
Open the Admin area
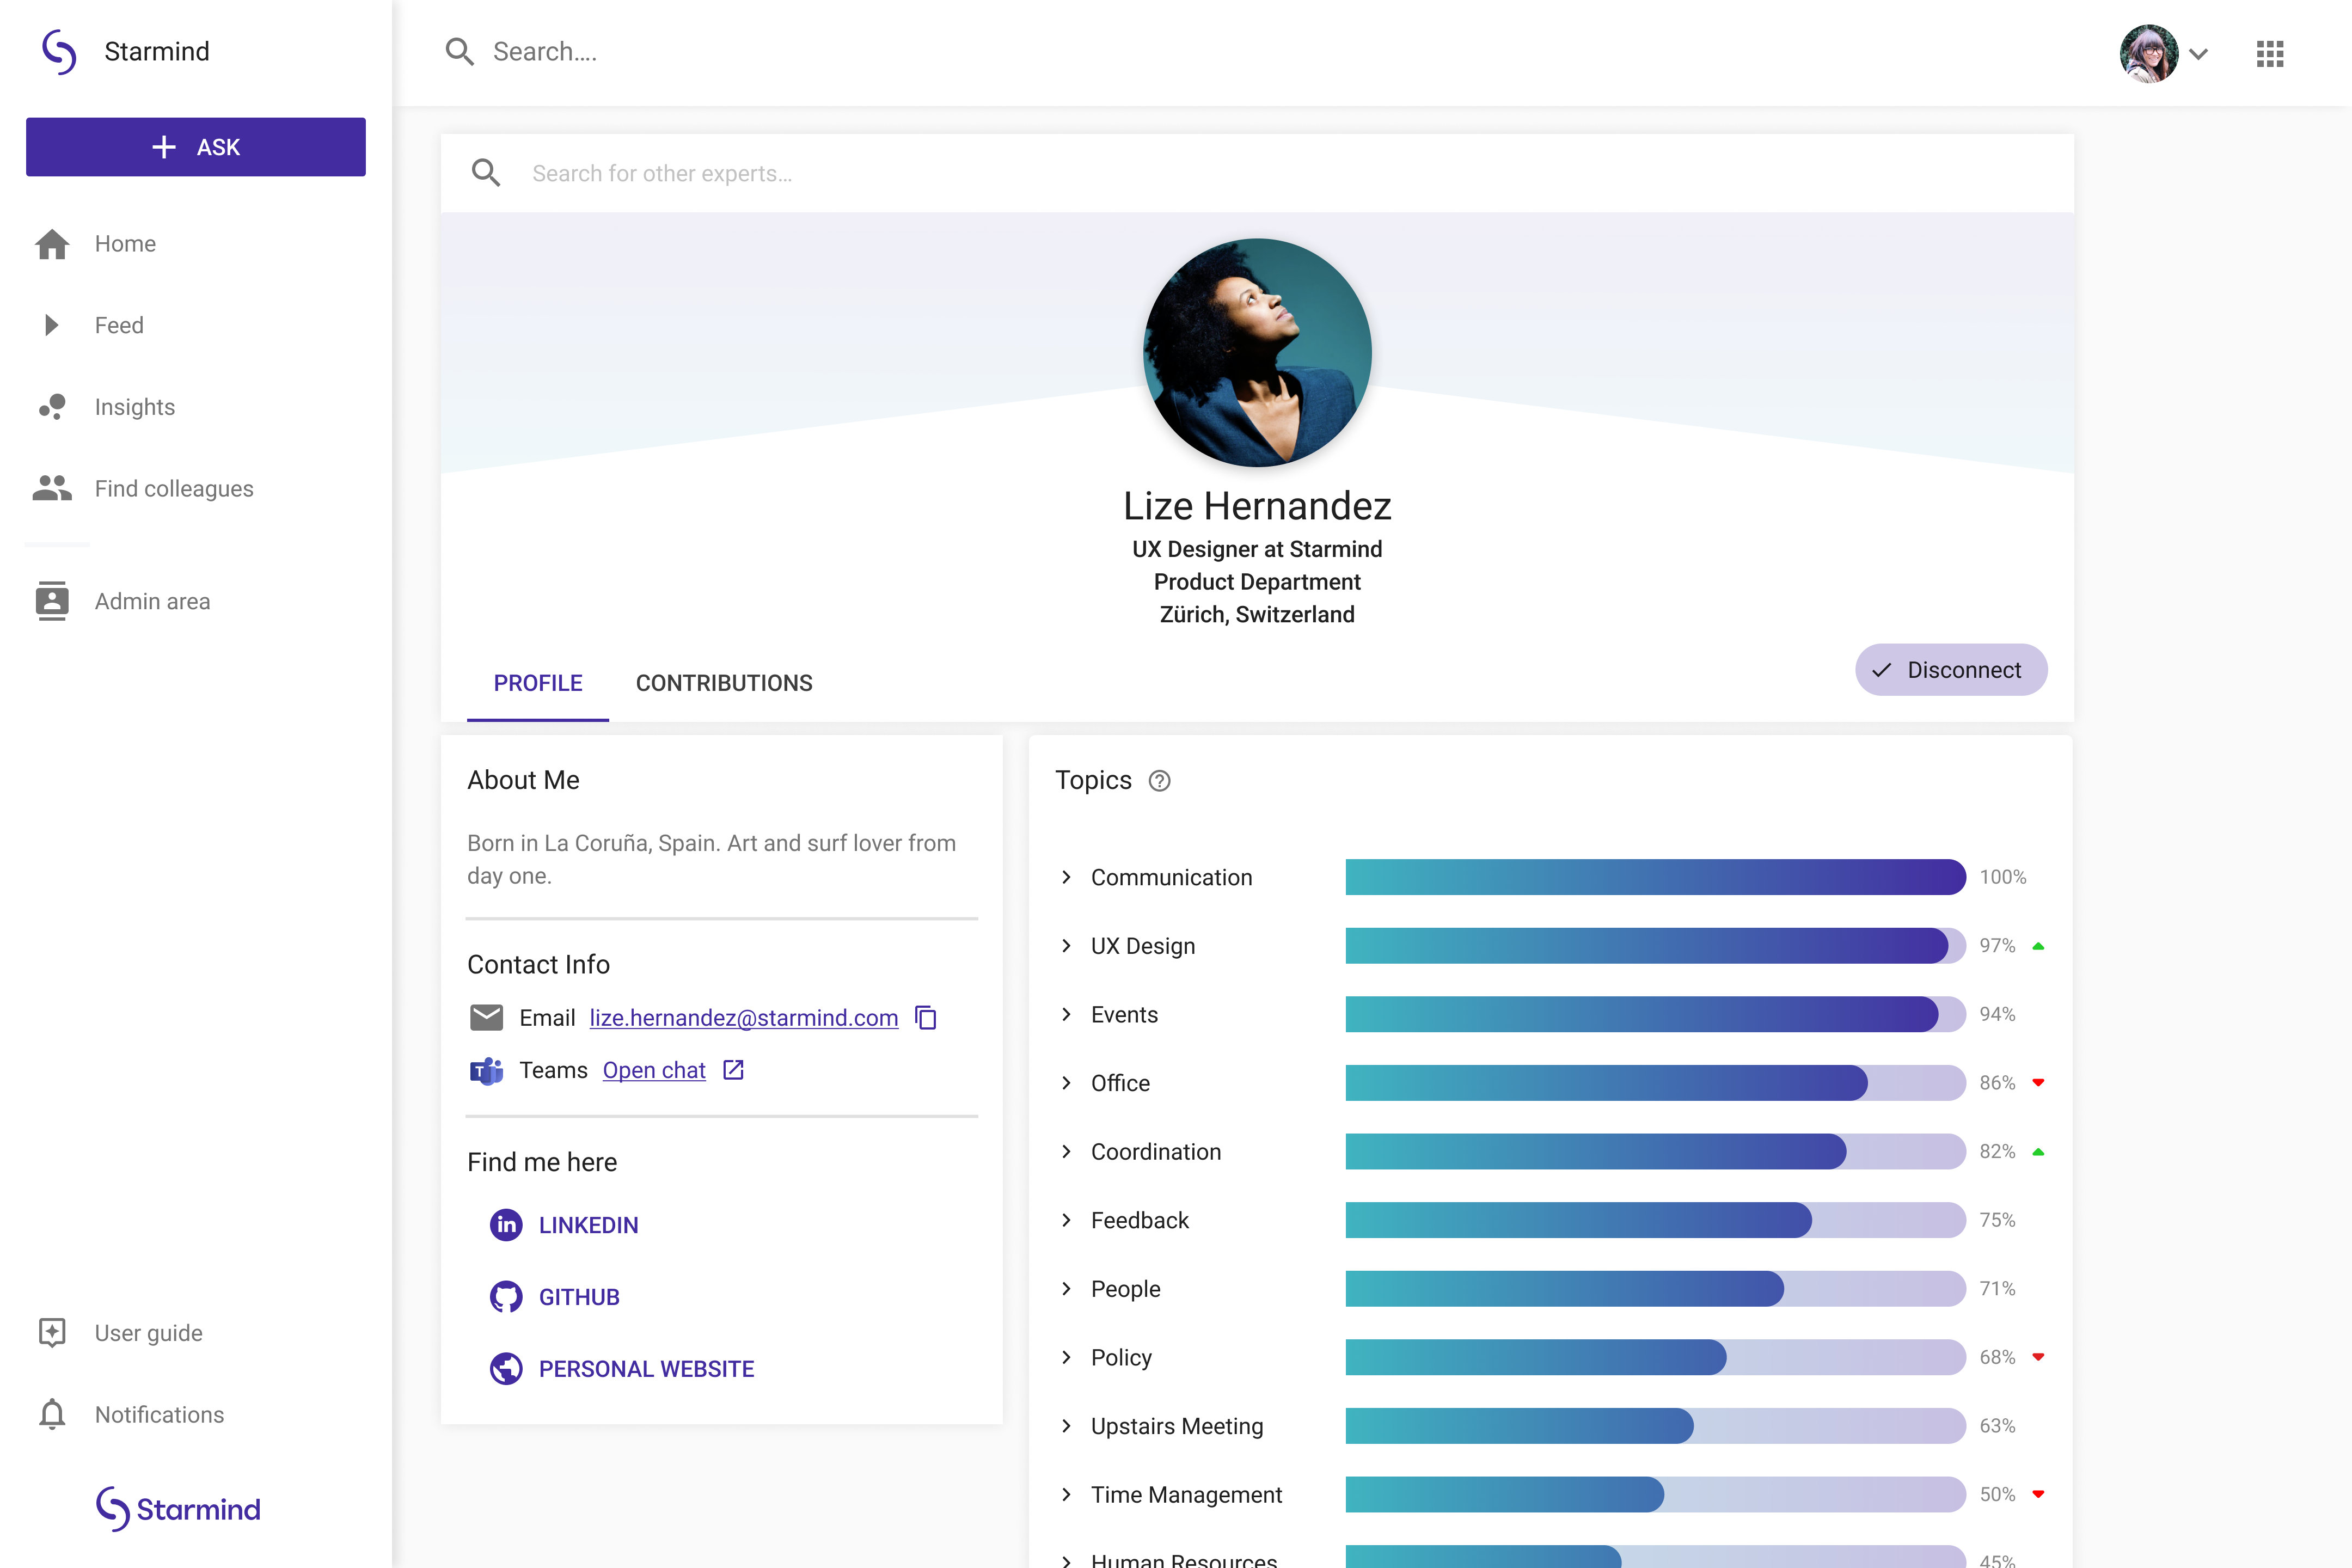coord(152,601)
